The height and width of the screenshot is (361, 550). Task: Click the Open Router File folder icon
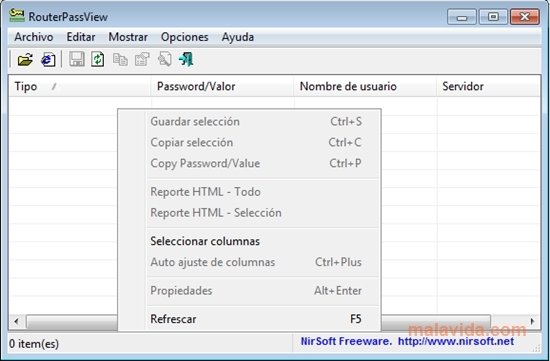(x=25, y=59)
